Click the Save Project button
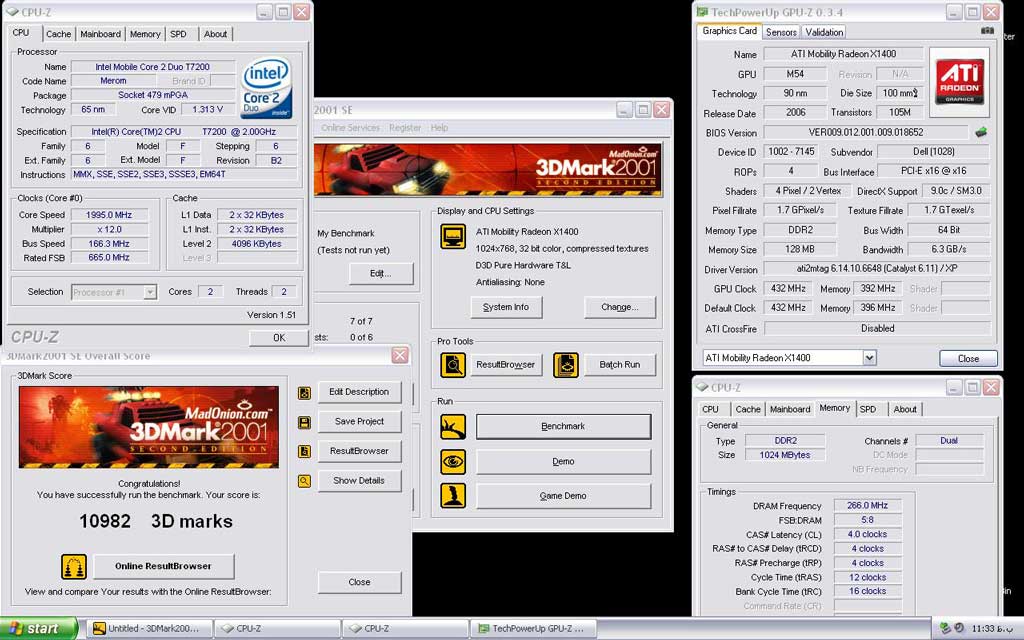Viewport: 1024px width, 640px height. 359,422
